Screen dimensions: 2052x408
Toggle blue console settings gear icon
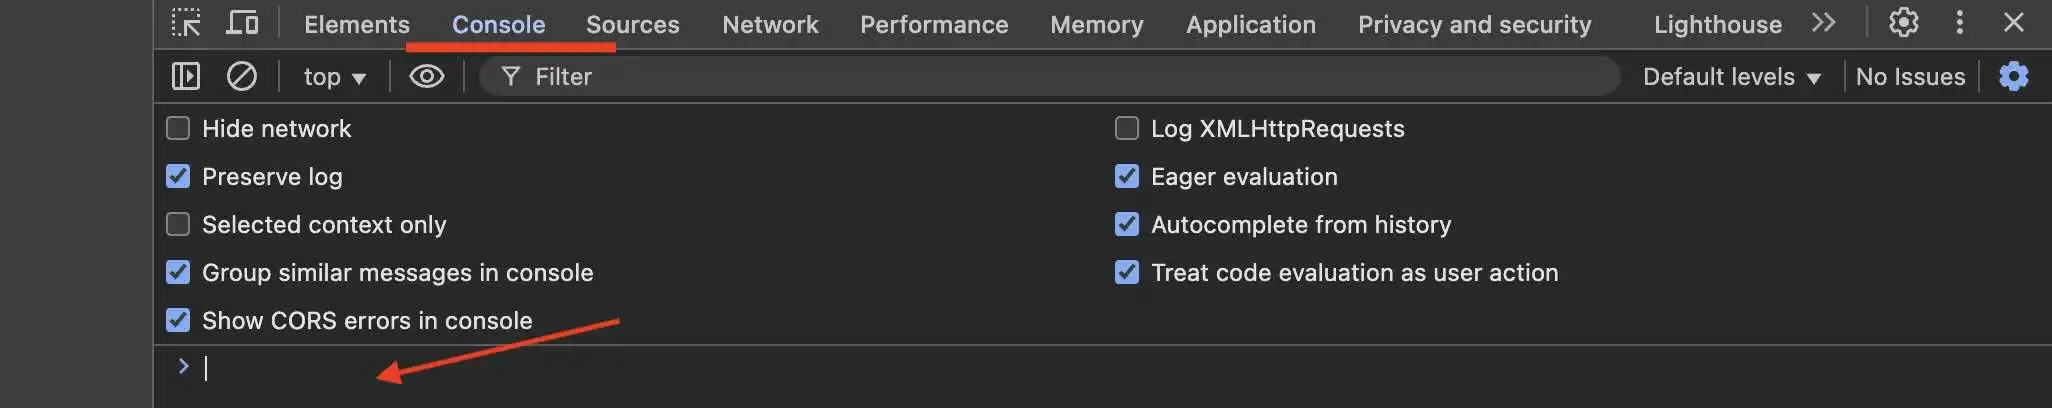pos(2013,76)
